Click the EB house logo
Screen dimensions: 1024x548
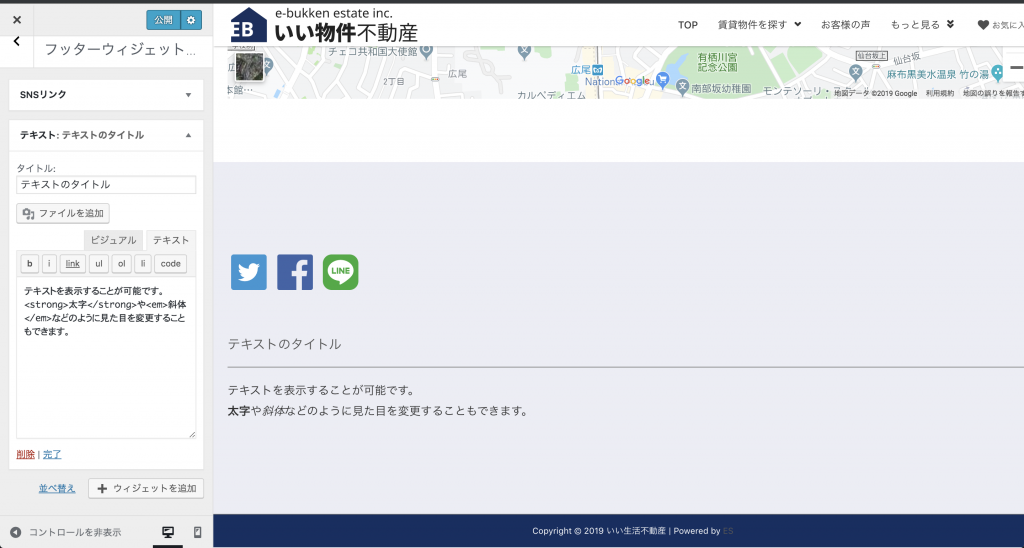249,26
